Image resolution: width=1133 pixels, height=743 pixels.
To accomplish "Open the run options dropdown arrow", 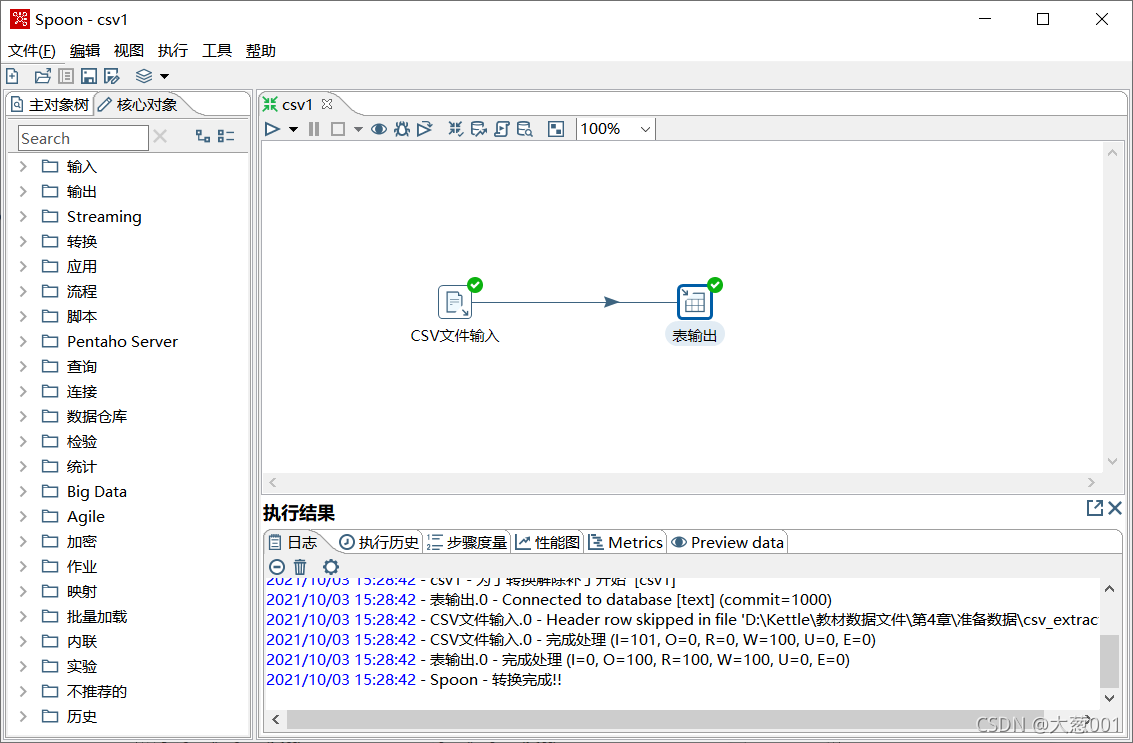I will point(293,128).
